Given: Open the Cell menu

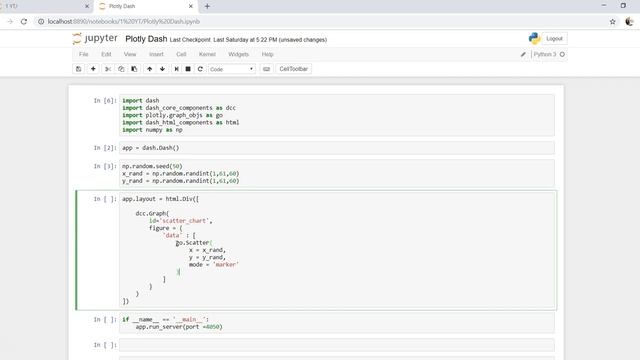Looking at the screenshot, I should click(181, 54).
